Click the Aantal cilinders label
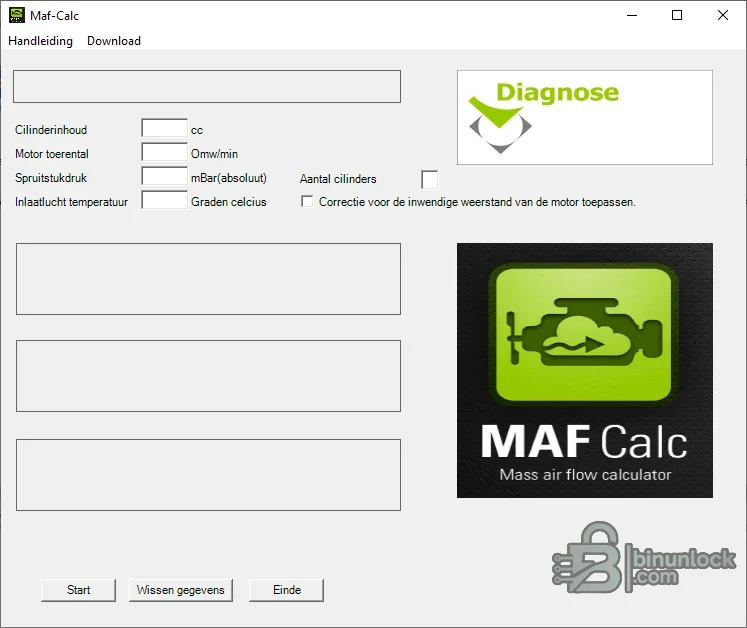Viewport: 747px width, 628px height. (x=338, y=179)
